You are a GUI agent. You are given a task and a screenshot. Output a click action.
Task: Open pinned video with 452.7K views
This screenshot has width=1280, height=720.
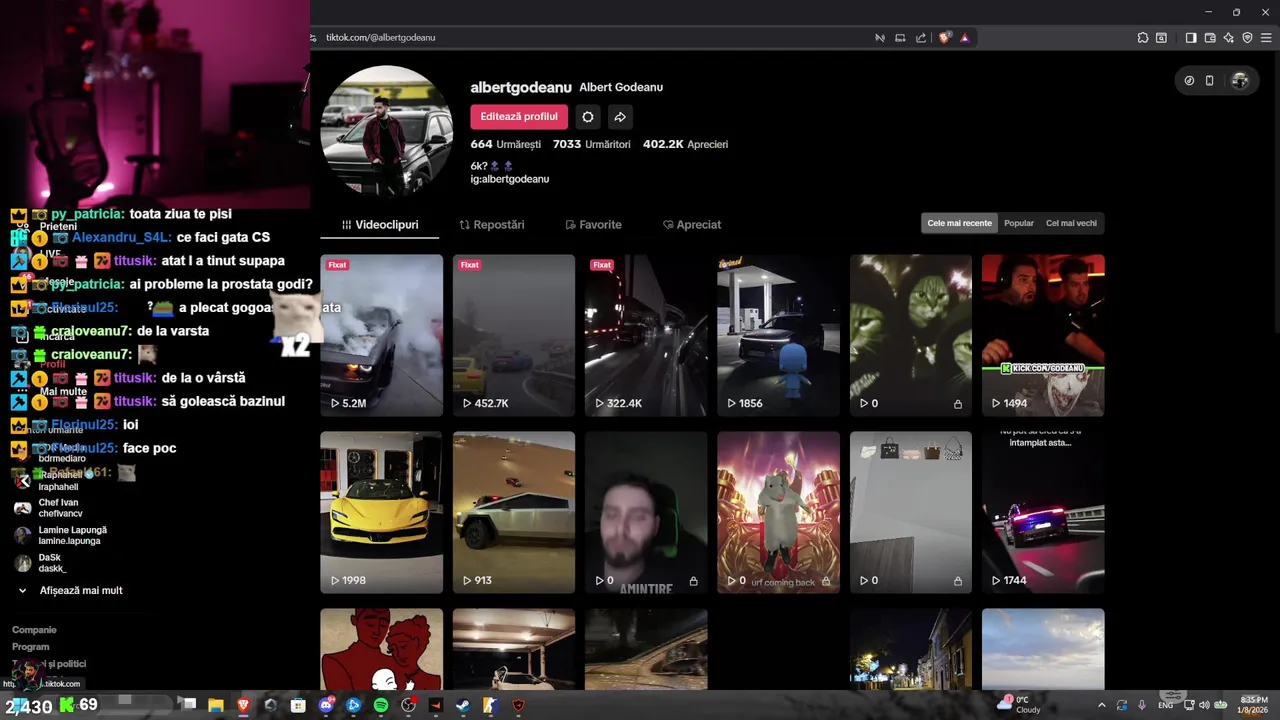coord(514,335)
